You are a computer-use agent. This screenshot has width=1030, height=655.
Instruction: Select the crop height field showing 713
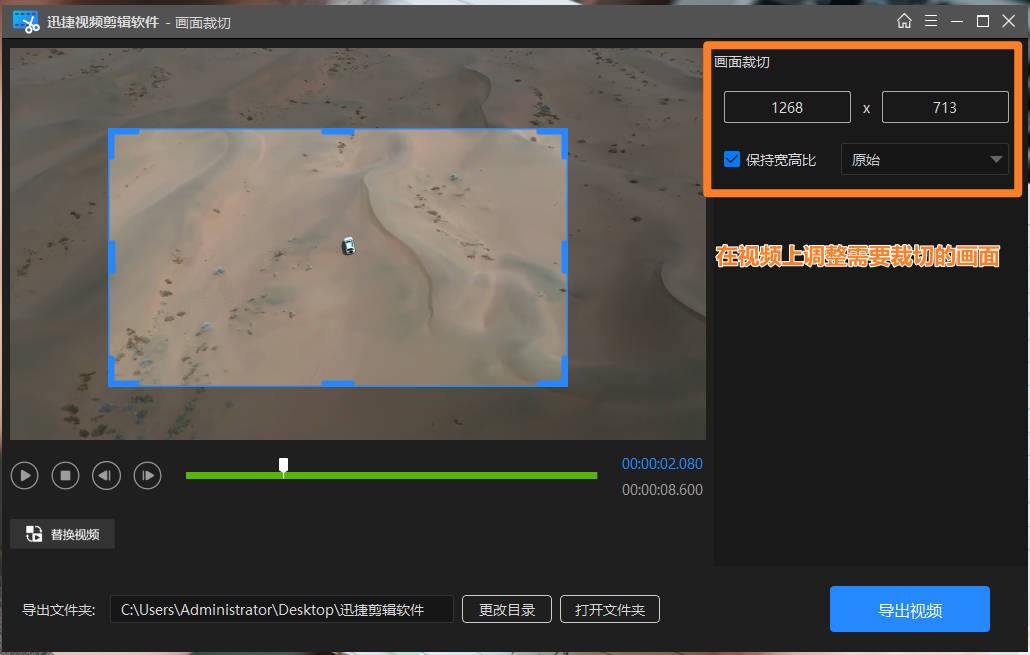(945, 107)
